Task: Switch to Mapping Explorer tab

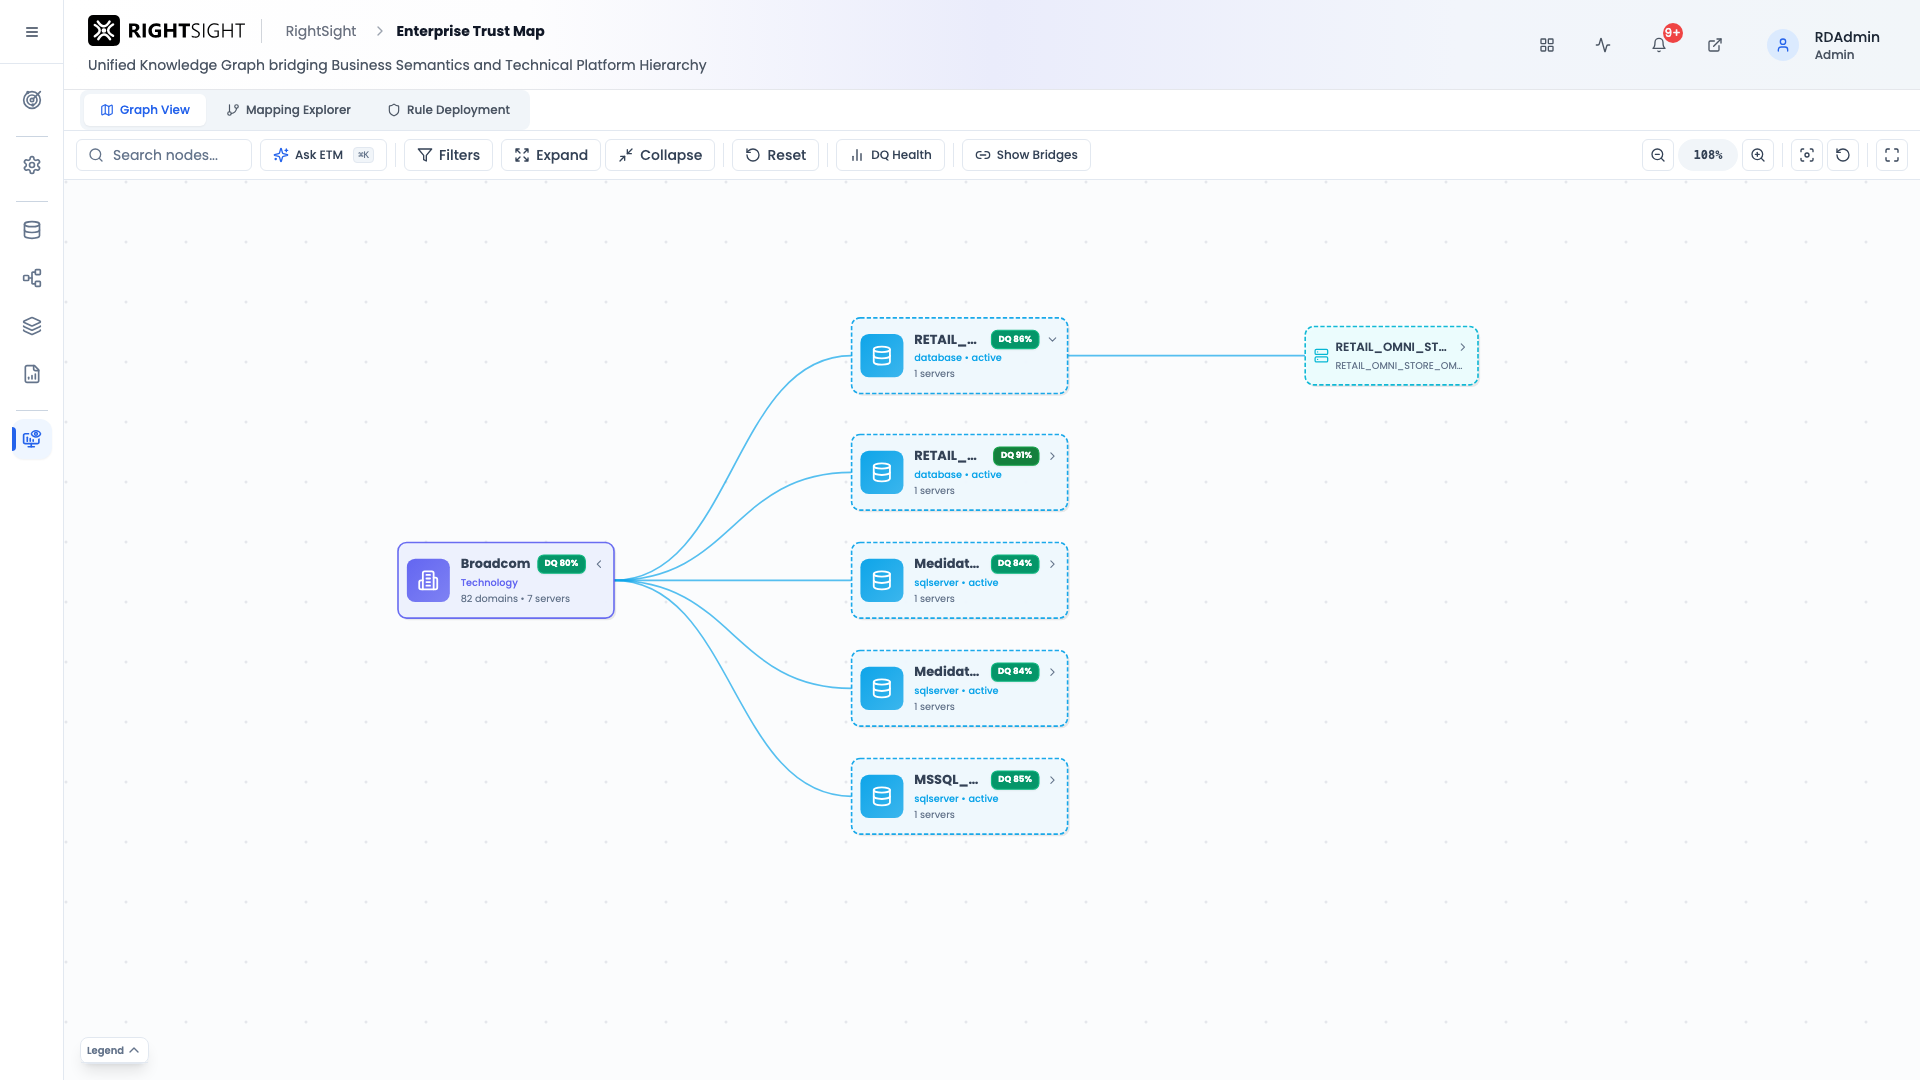Action: 288,110
